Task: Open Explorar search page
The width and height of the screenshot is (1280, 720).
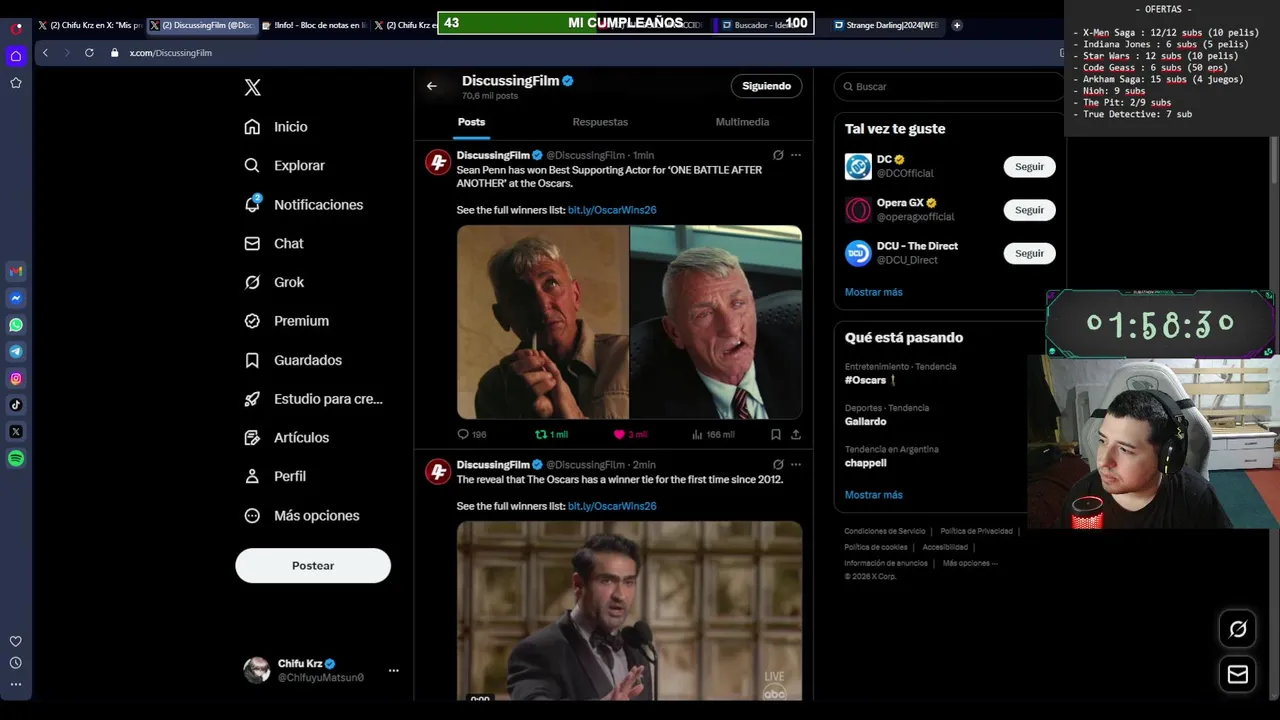Action: pyautogui.click(x=285, y=166)
